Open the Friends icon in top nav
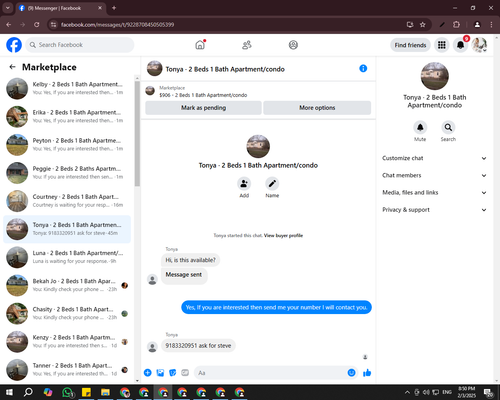Image resolution: width=500 pixels, height=400 pixels. click(x=247, y=45)
